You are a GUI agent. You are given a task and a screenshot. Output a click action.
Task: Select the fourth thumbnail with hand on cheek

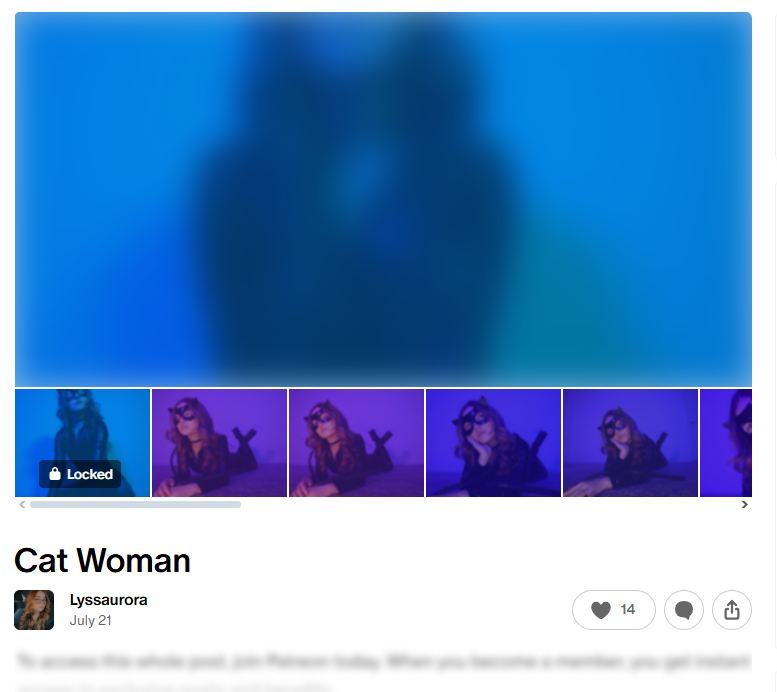click(x=494, y=443)
